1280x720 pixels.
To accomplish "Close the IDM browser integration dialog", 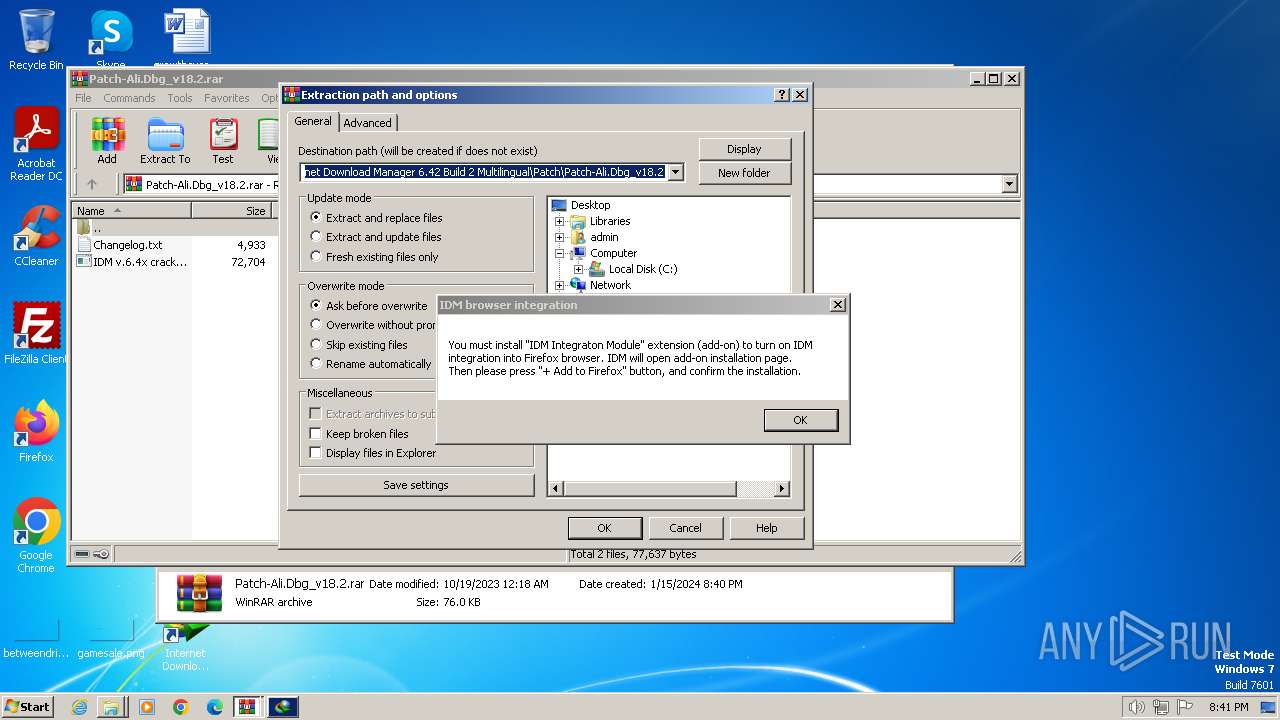I will [838, 305].
